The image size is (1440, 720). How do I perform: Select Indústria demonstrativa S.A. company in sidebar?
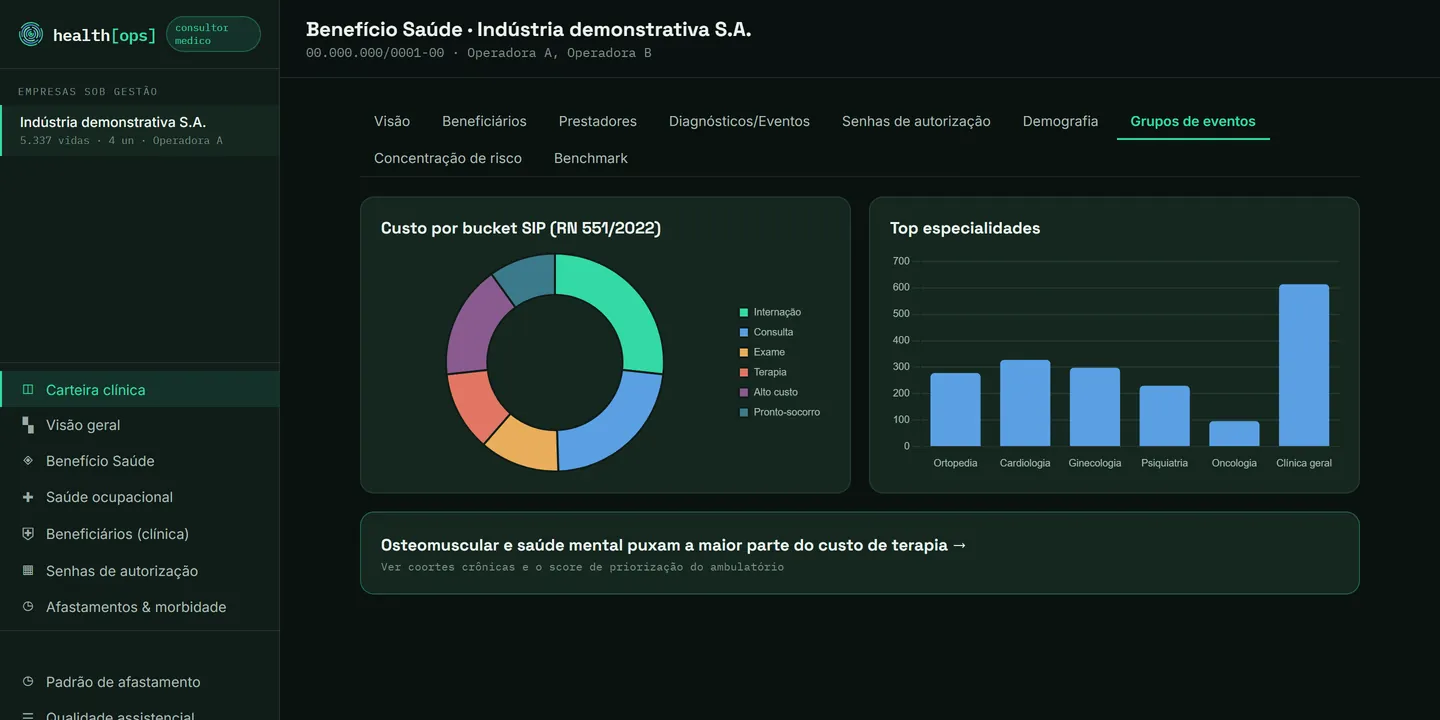pyautogui.click(x=140, y=130)
